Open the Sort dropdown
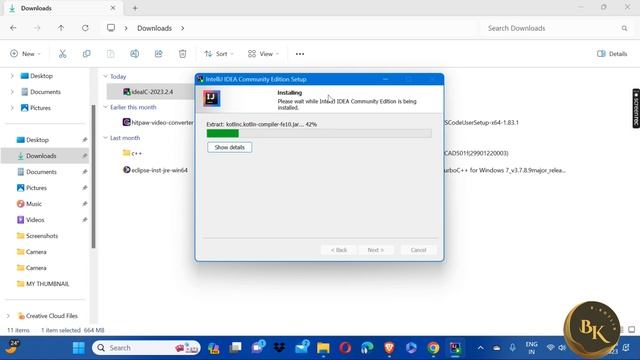Image resolution: width=640 pixels, height=360 pixels. click(x=219, y=54)
